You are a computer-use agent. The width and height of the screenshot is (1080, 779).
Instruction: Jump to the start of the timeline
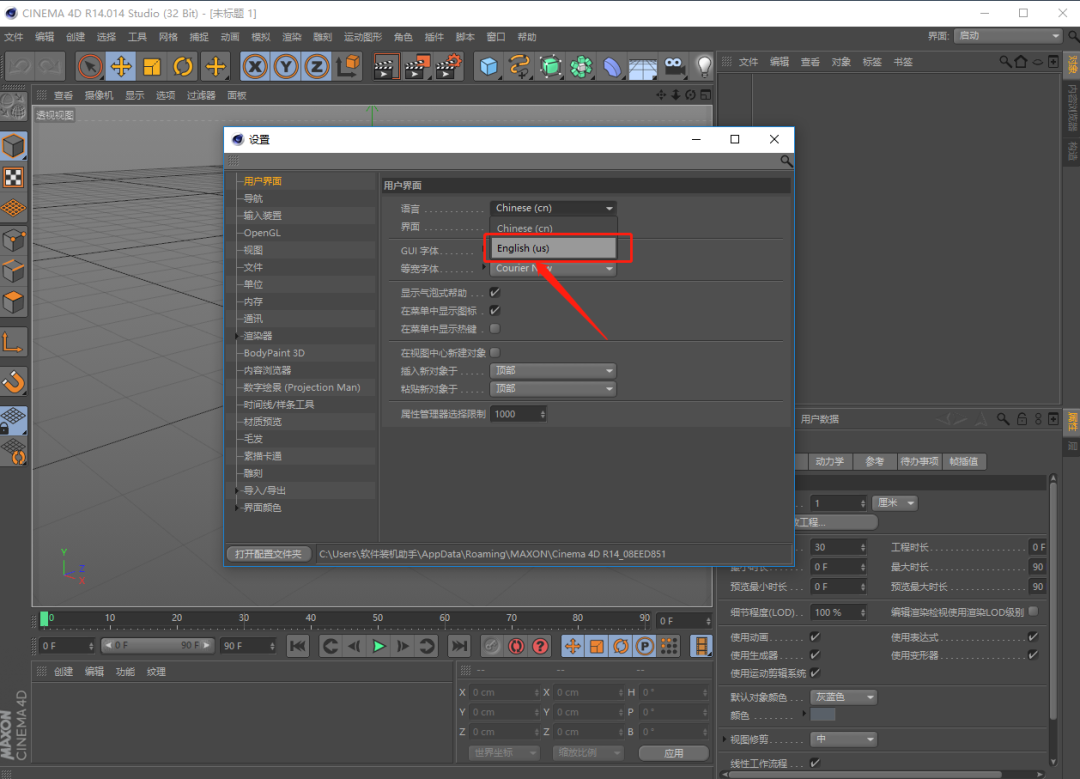[298, 646]
